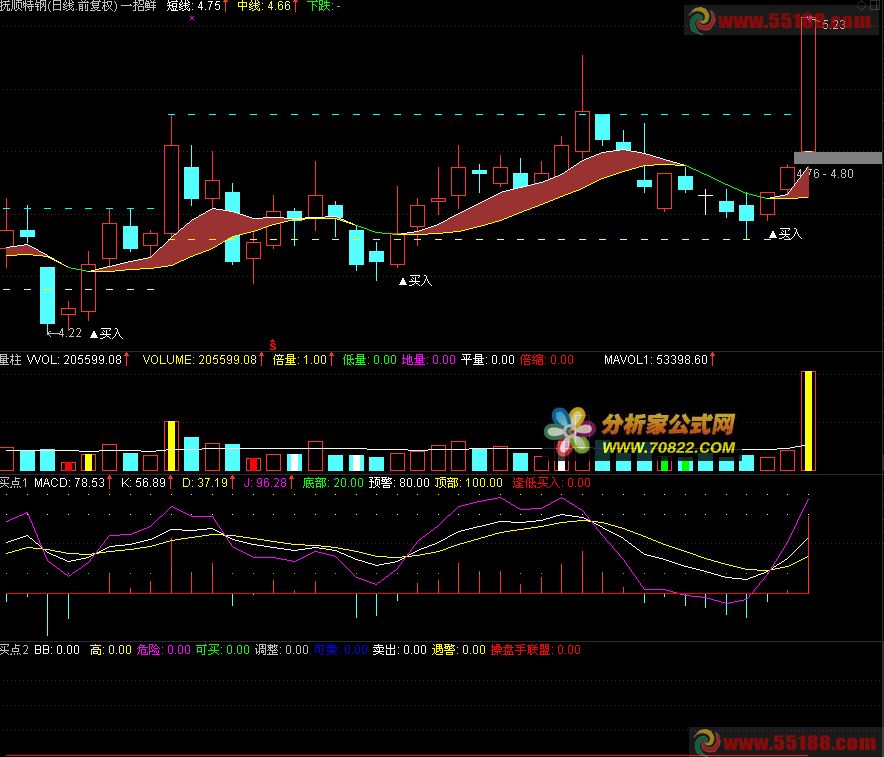Select the 一招鲜 indicator name in the header
Image resolution: width=884 pixels, height=757 pixels.
tap(139, 6)
